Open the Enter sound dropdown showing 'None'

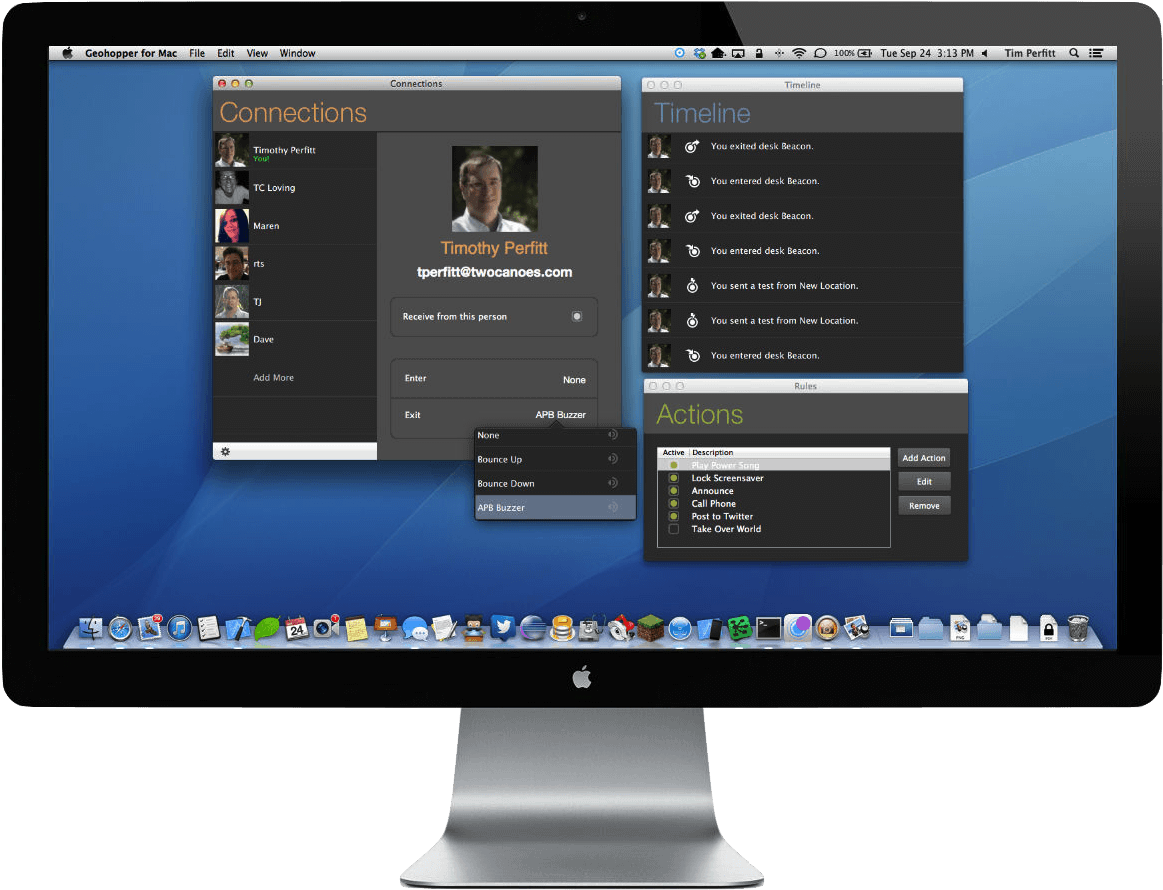tap(573, 379)
